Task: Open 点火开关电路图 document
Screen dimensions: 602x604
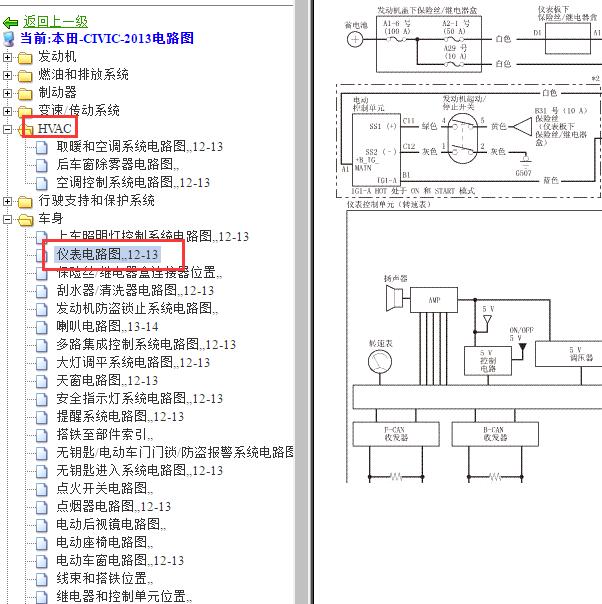Action: (x=104, y=488)
